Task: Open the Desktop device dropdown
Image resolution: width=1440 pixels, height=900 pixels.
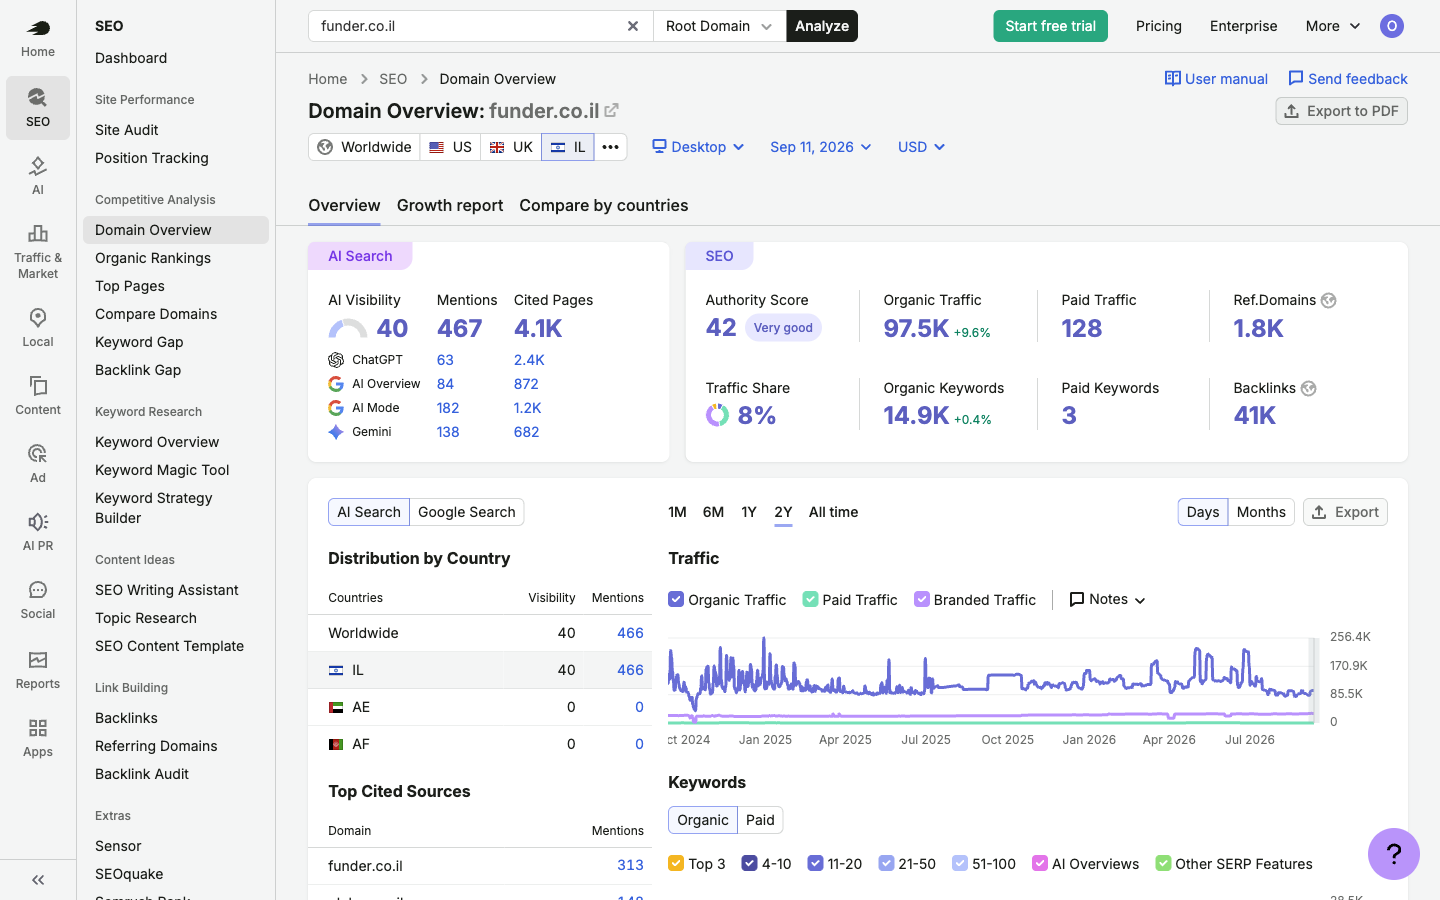Action: click(x=698, y=147)
